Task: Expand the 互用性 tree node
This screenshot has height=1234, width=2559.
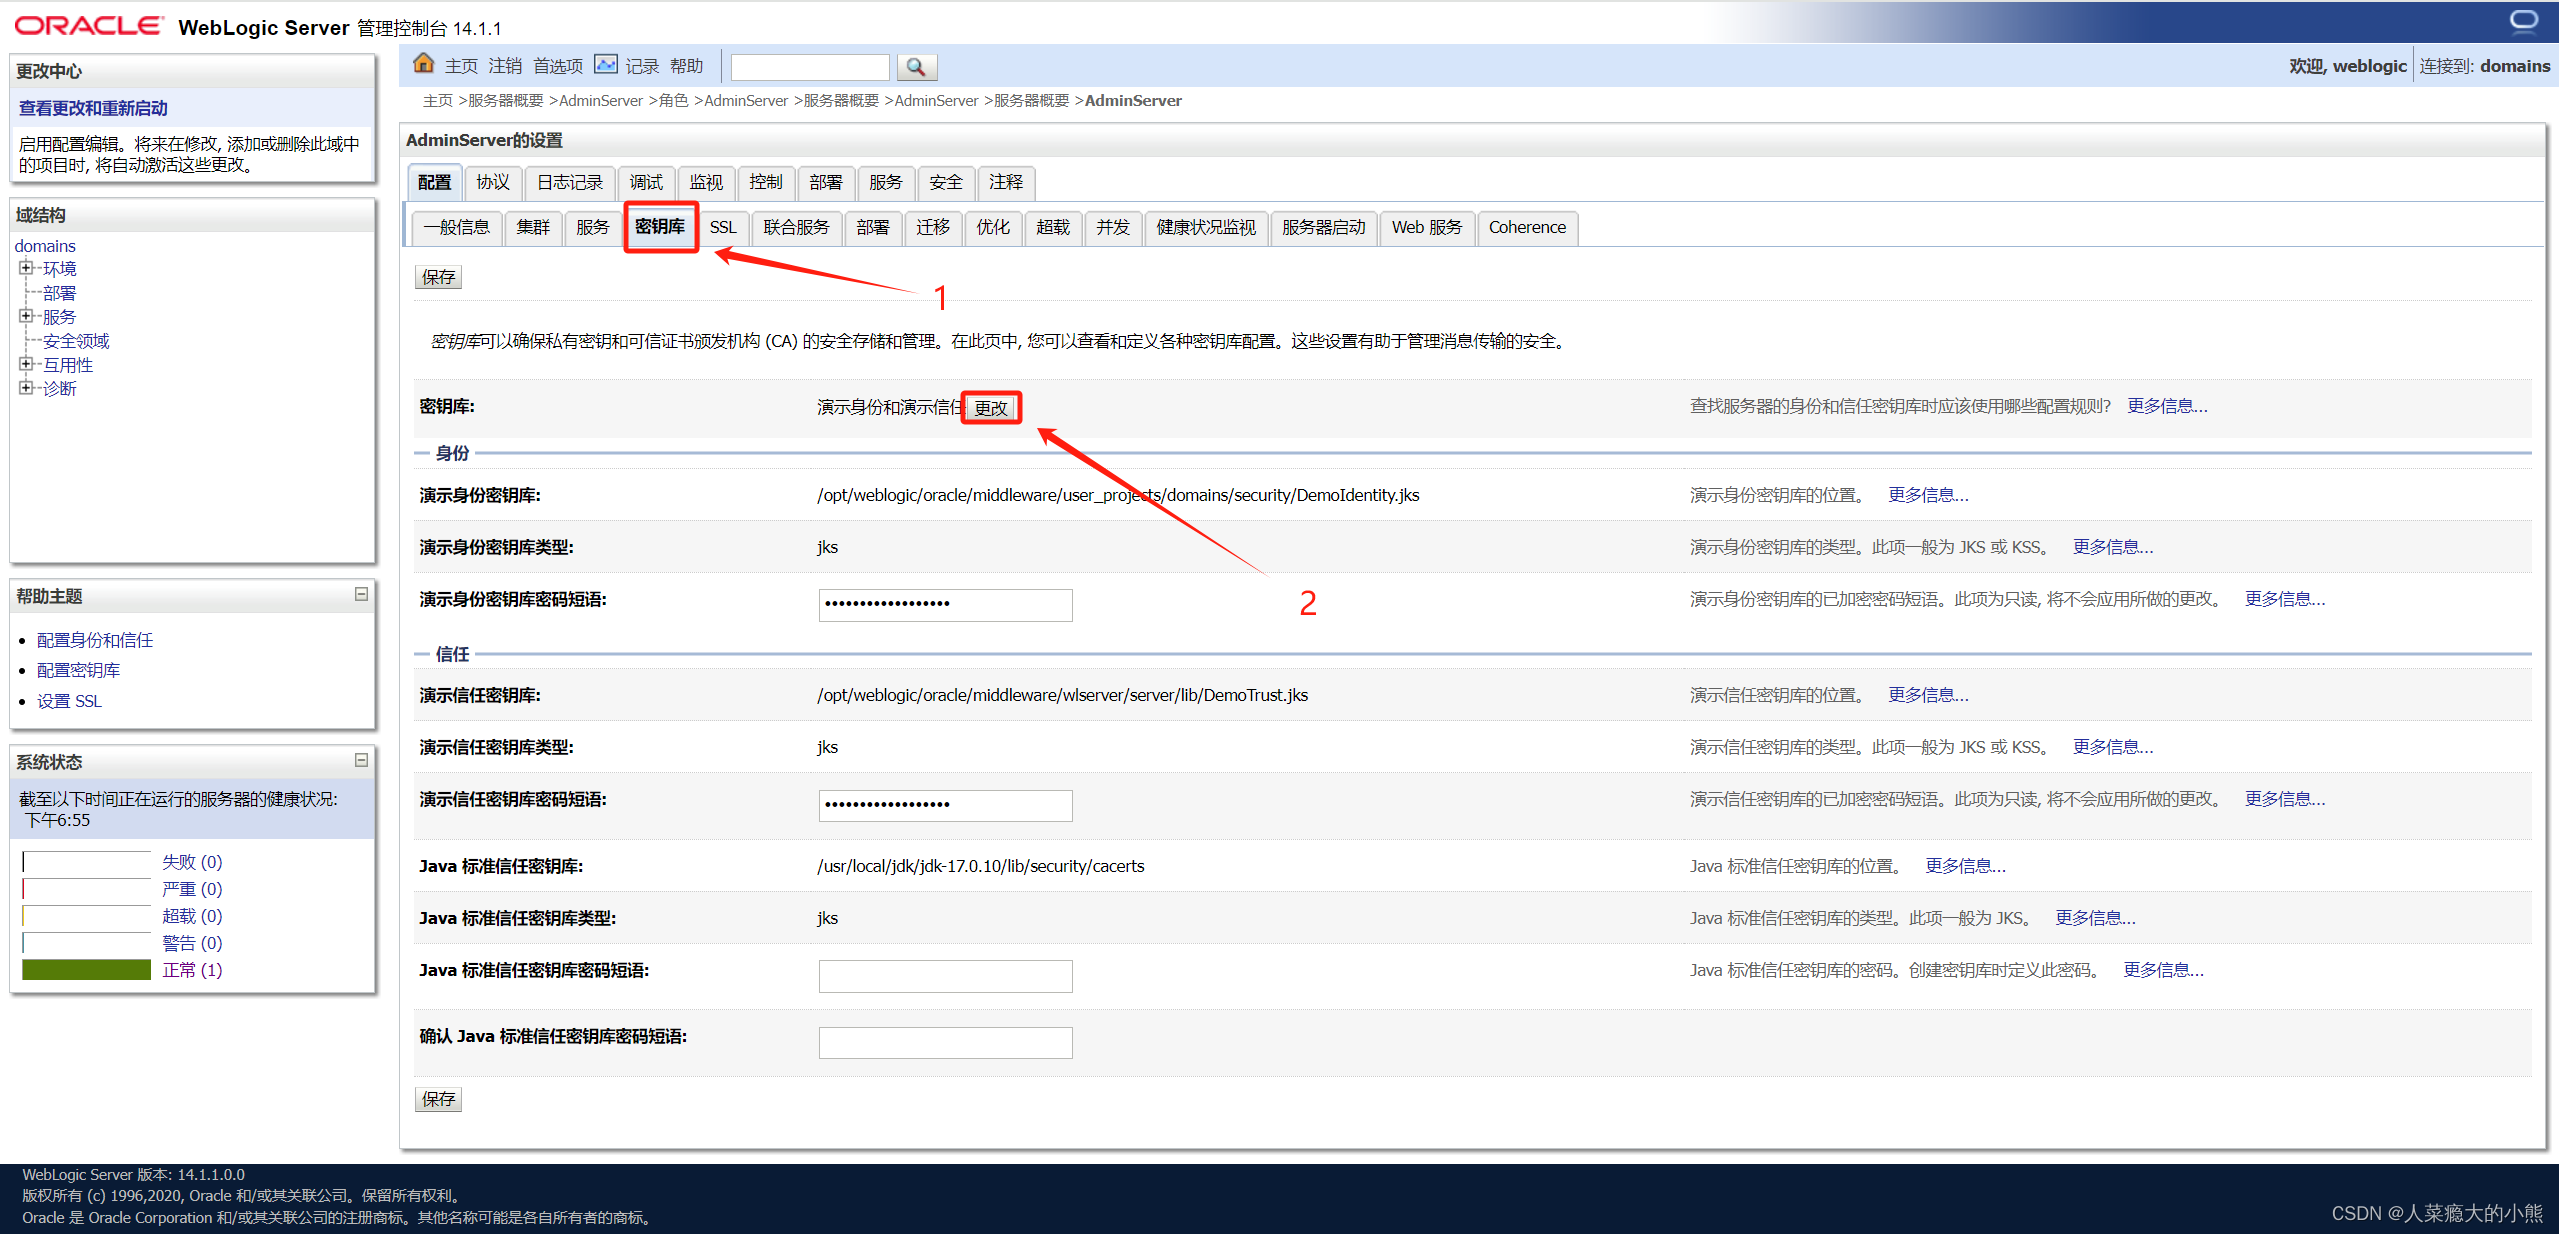Action: (x=27, y=364)
